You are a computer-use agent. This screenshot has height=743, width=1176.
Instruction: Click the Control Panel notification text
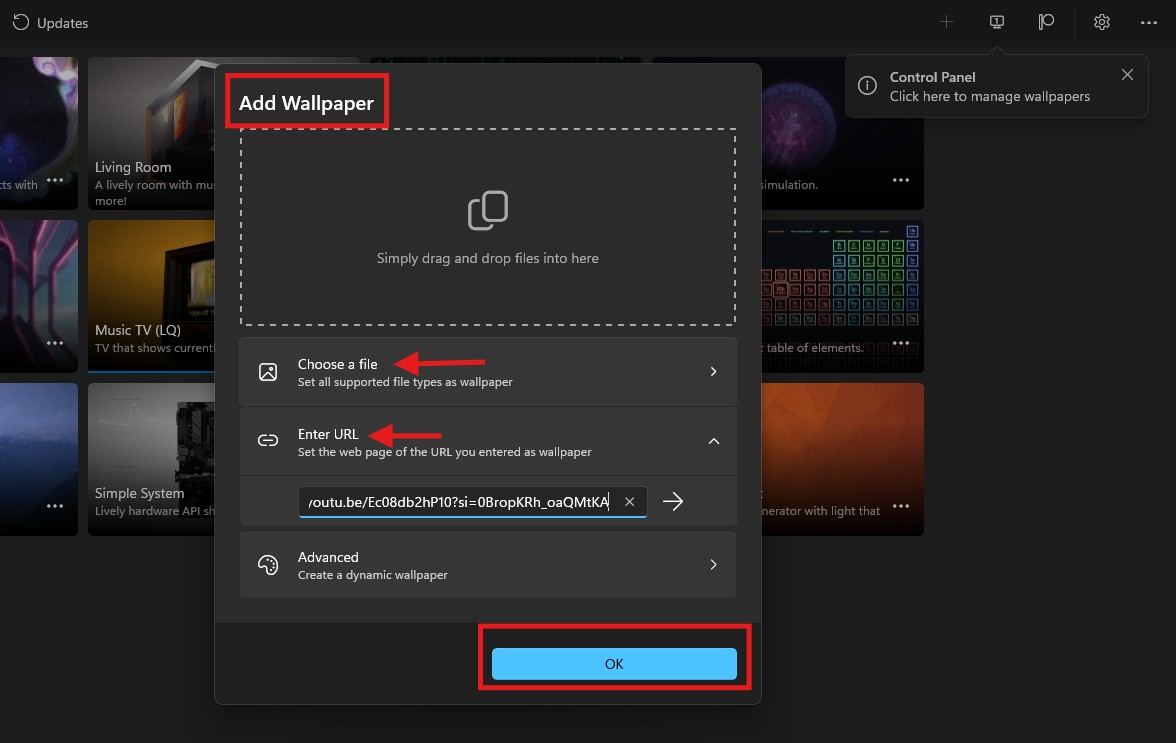989,87
